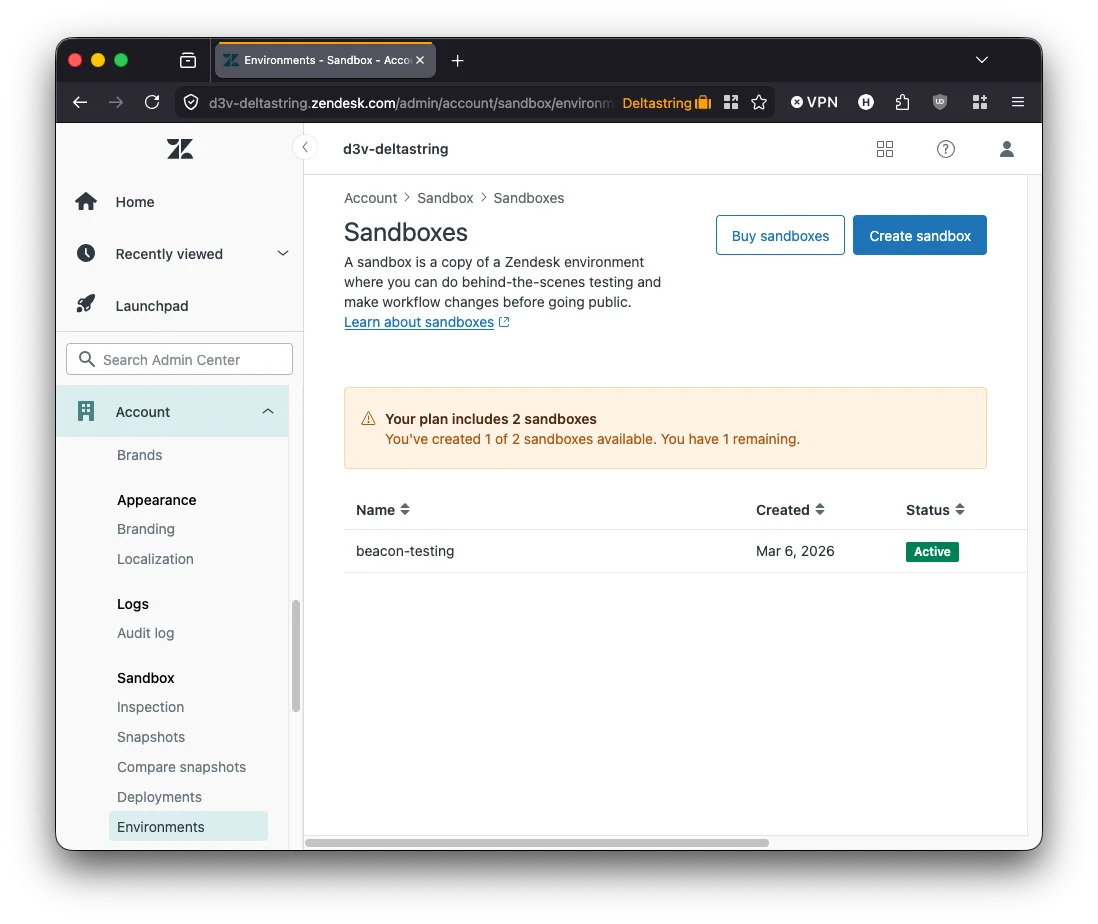Screen dimensions: 1098x924
Task: Open Deployments in Sandbox section
Action: pos(159,797)
